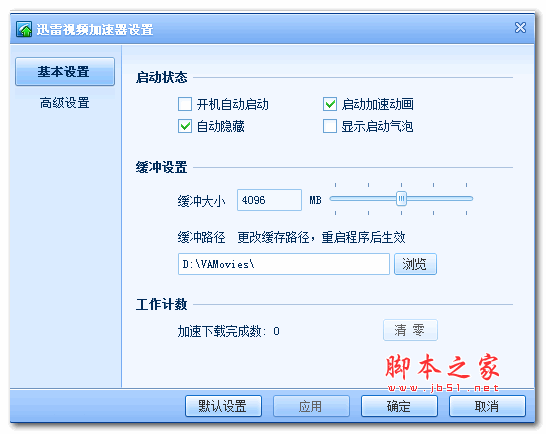
Task: Click the 缓冲大小 label
Action: pyautogui.click(x=201, y=201)
